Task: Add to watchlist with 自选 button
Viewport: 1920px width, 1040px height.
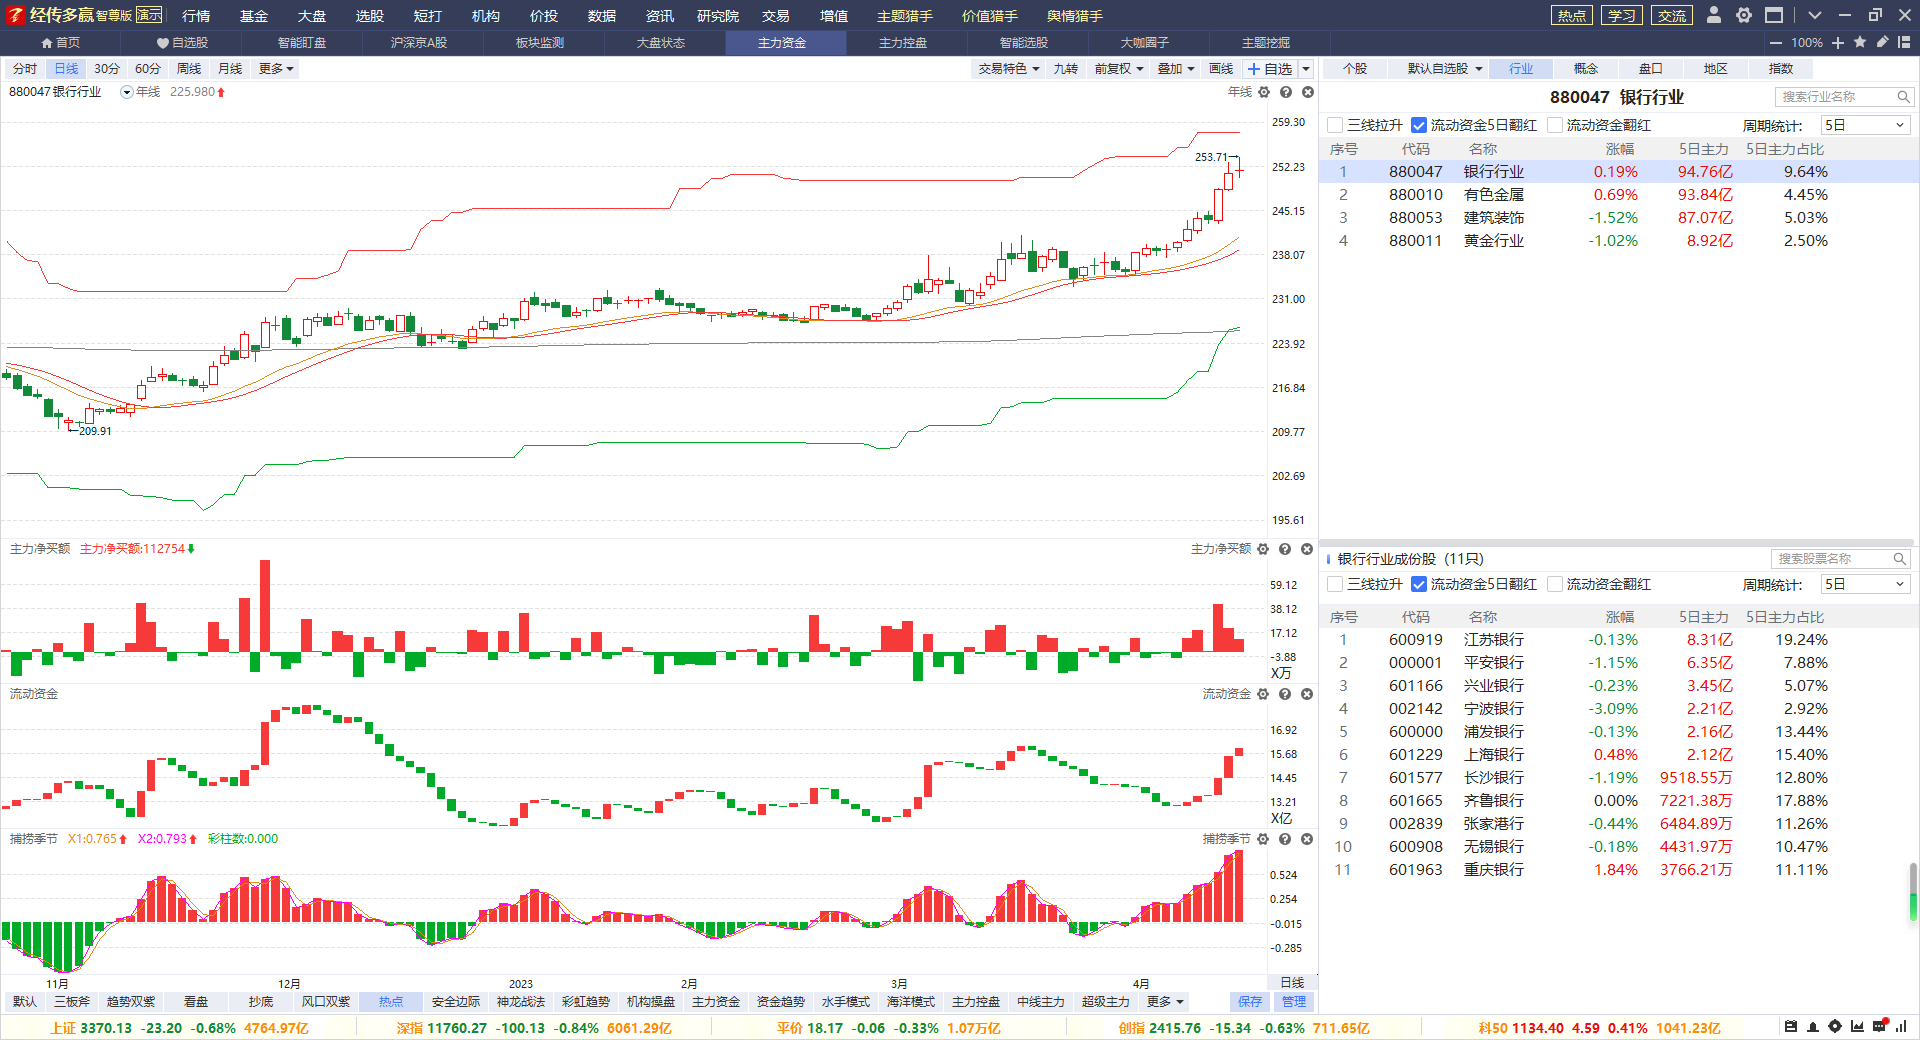Action: pyautogui.click(x=1270, y=69)
